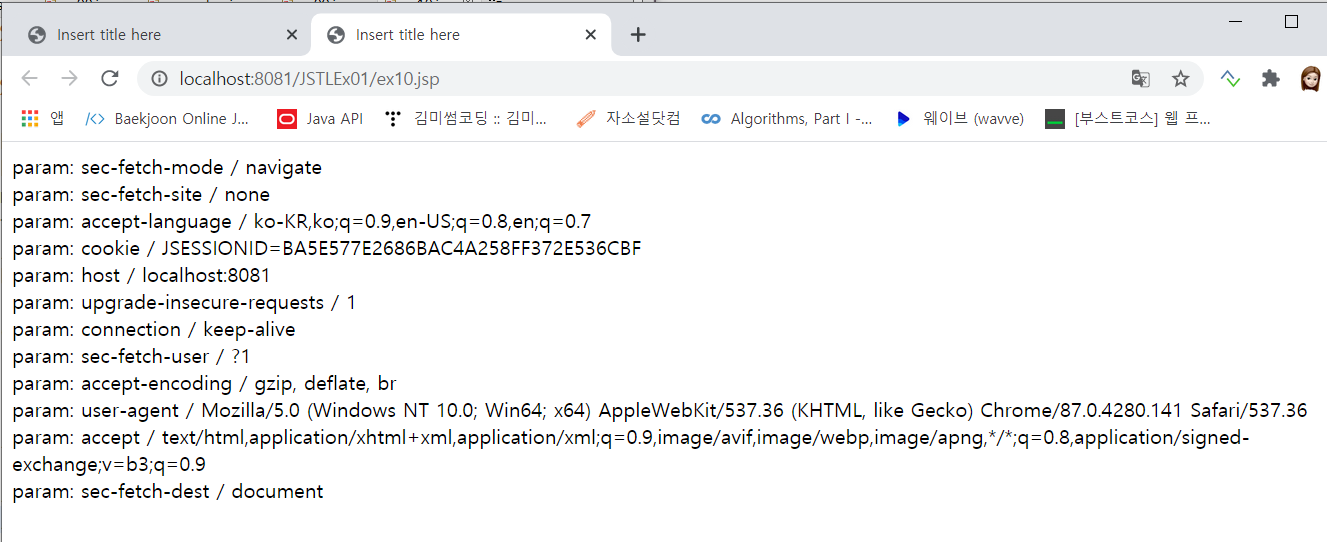
Task: Close the first 'Insert title here' tab
Action: (292, 35)
